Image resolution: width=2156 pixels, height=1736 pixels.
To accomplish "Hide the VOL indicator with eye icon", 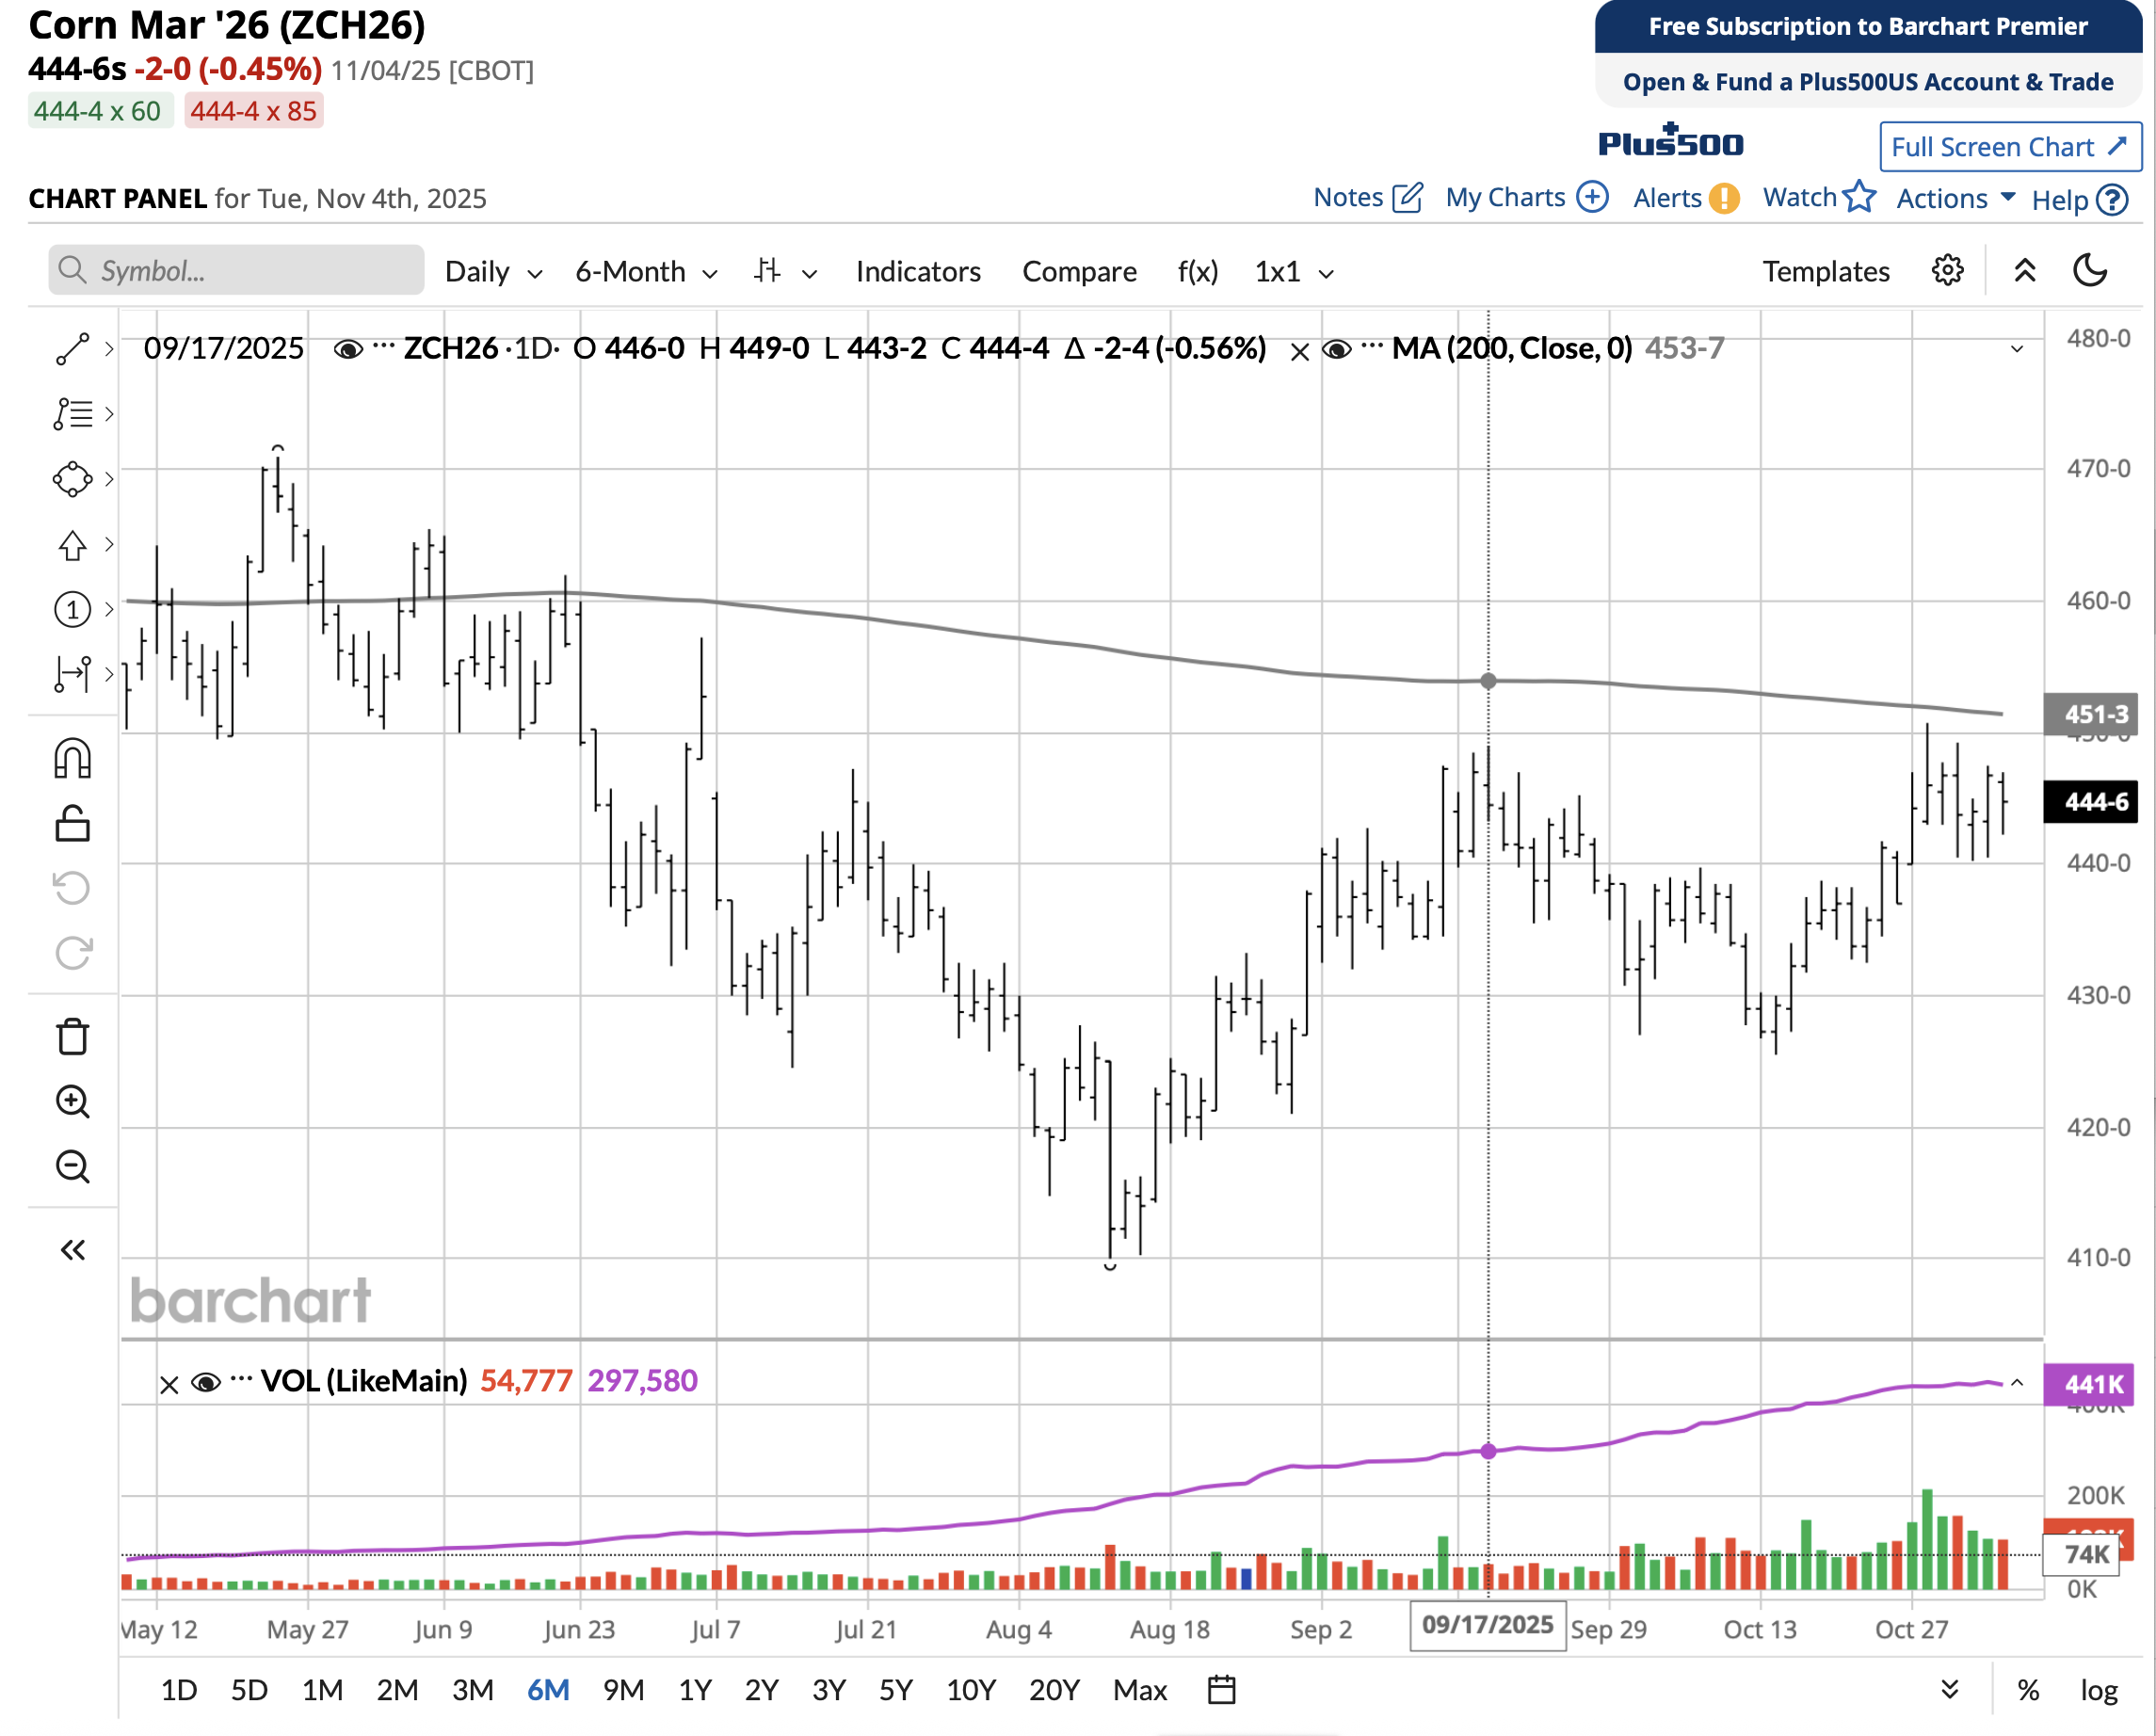I will [206, 1382].
